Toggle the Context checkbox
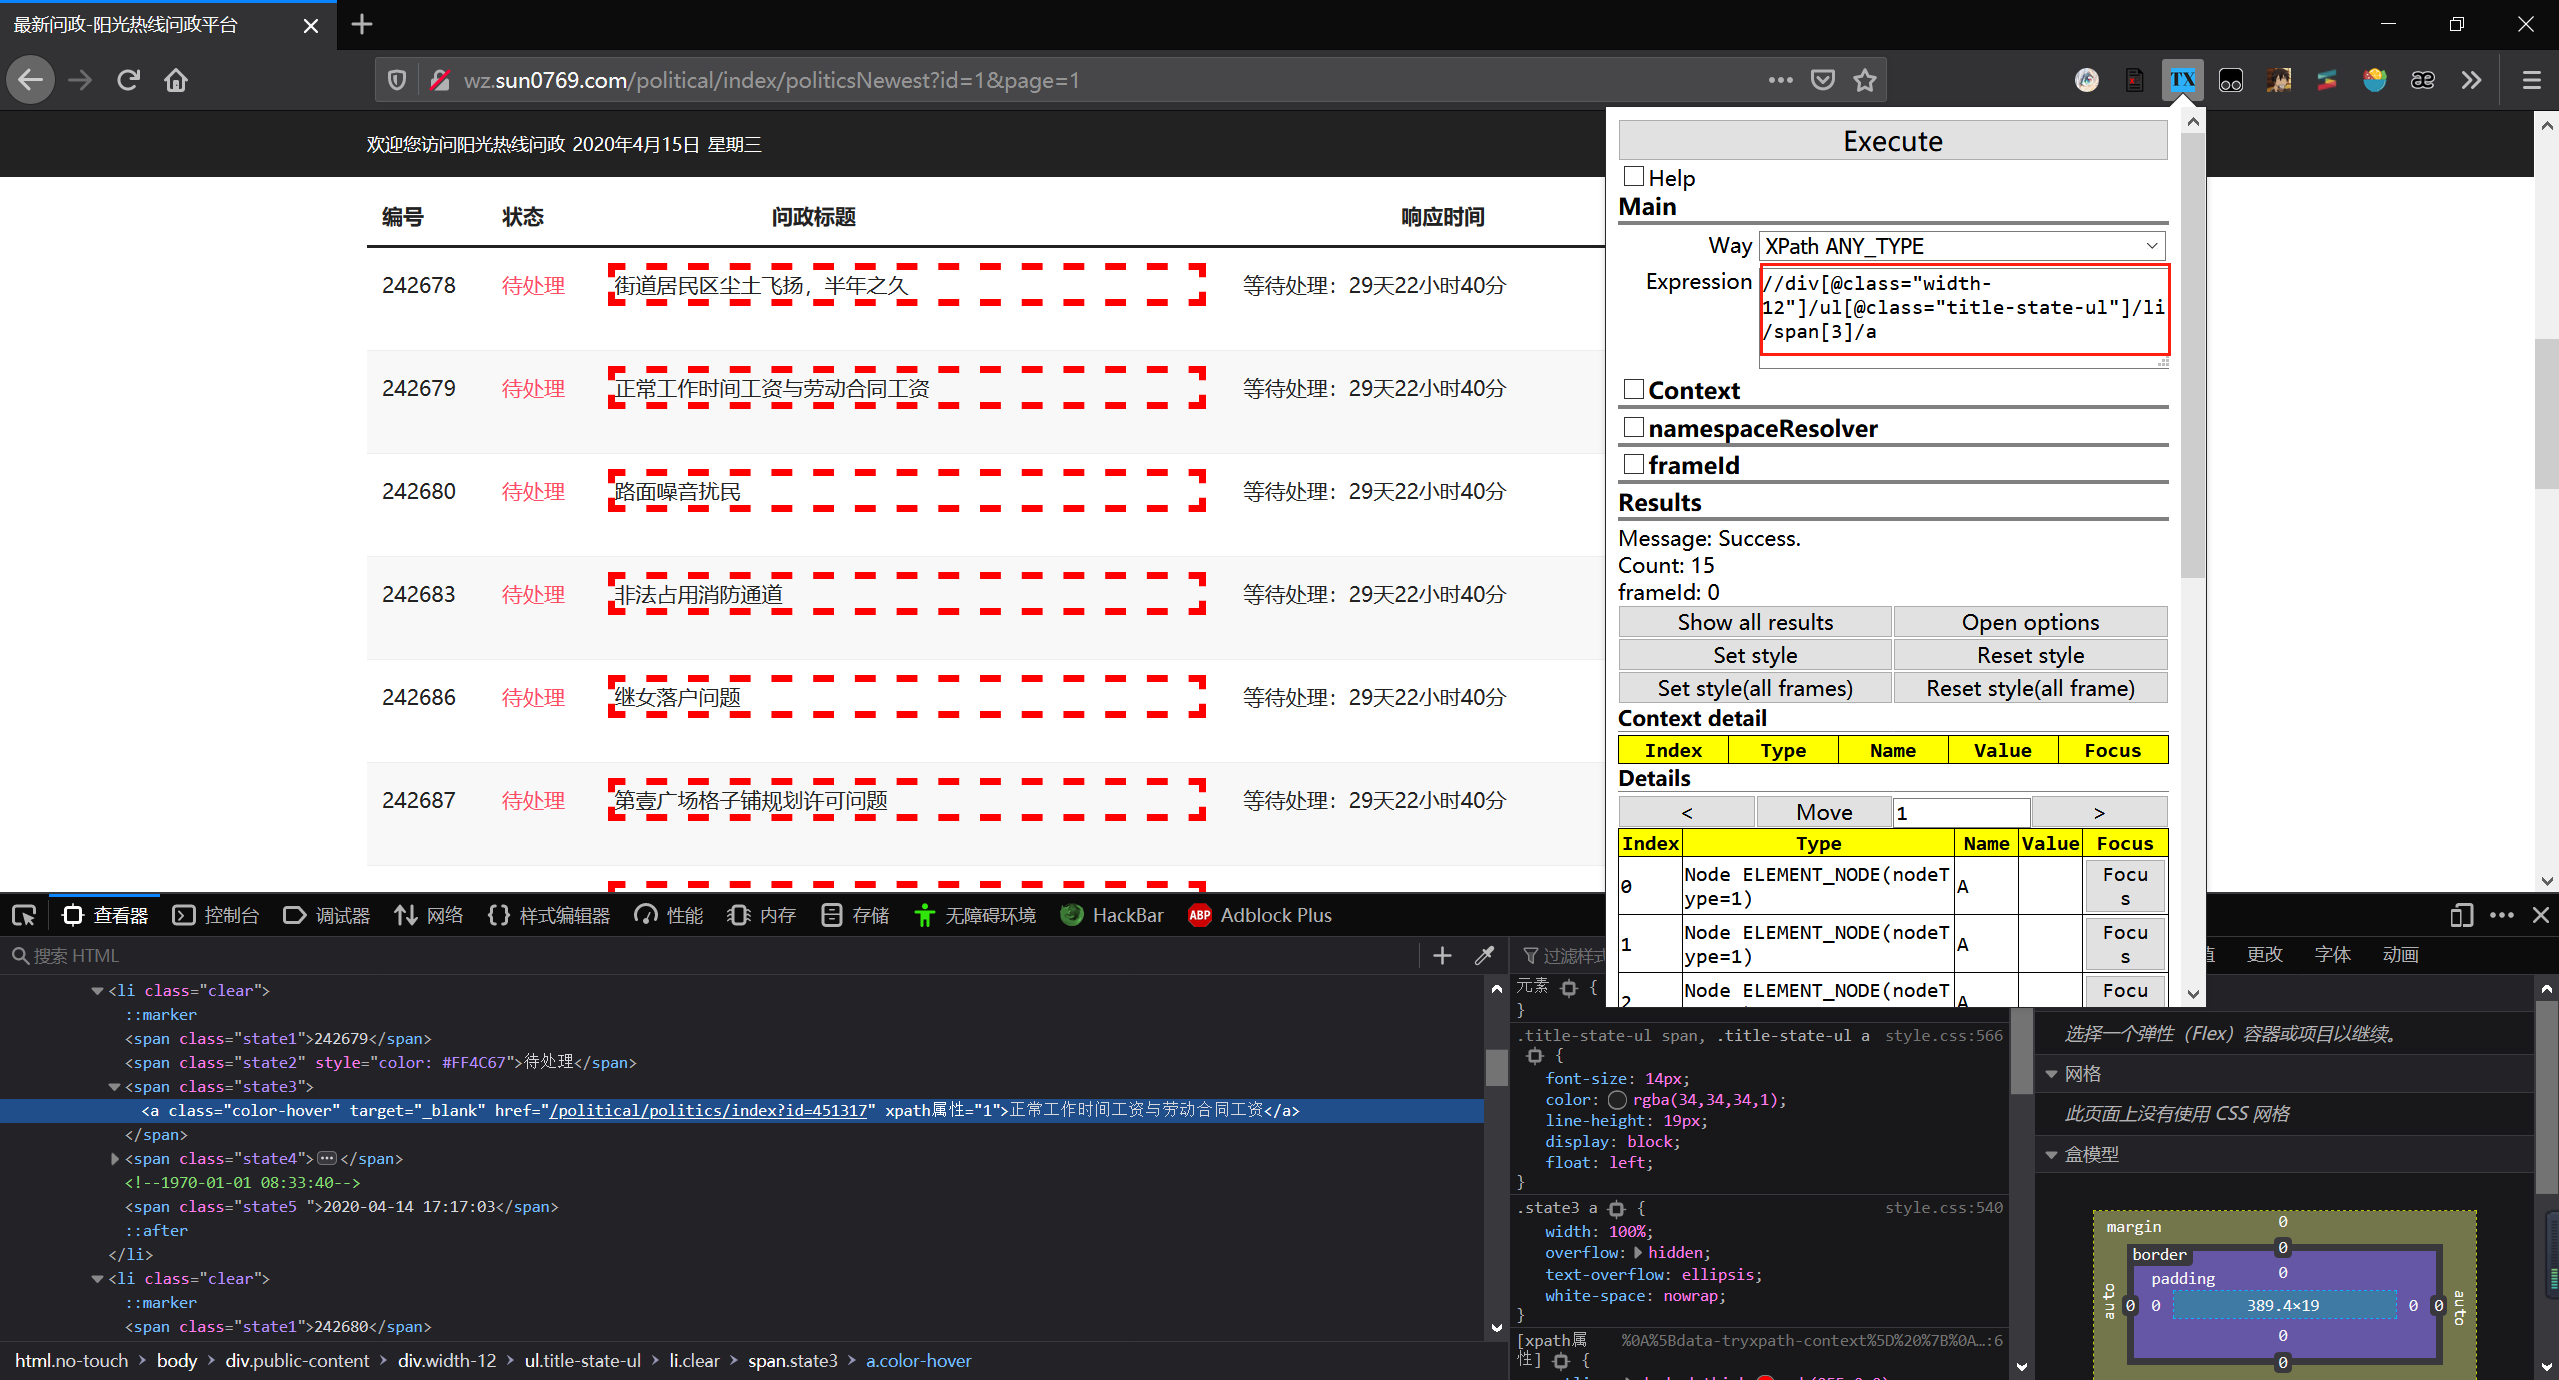 pos(1634,389)
